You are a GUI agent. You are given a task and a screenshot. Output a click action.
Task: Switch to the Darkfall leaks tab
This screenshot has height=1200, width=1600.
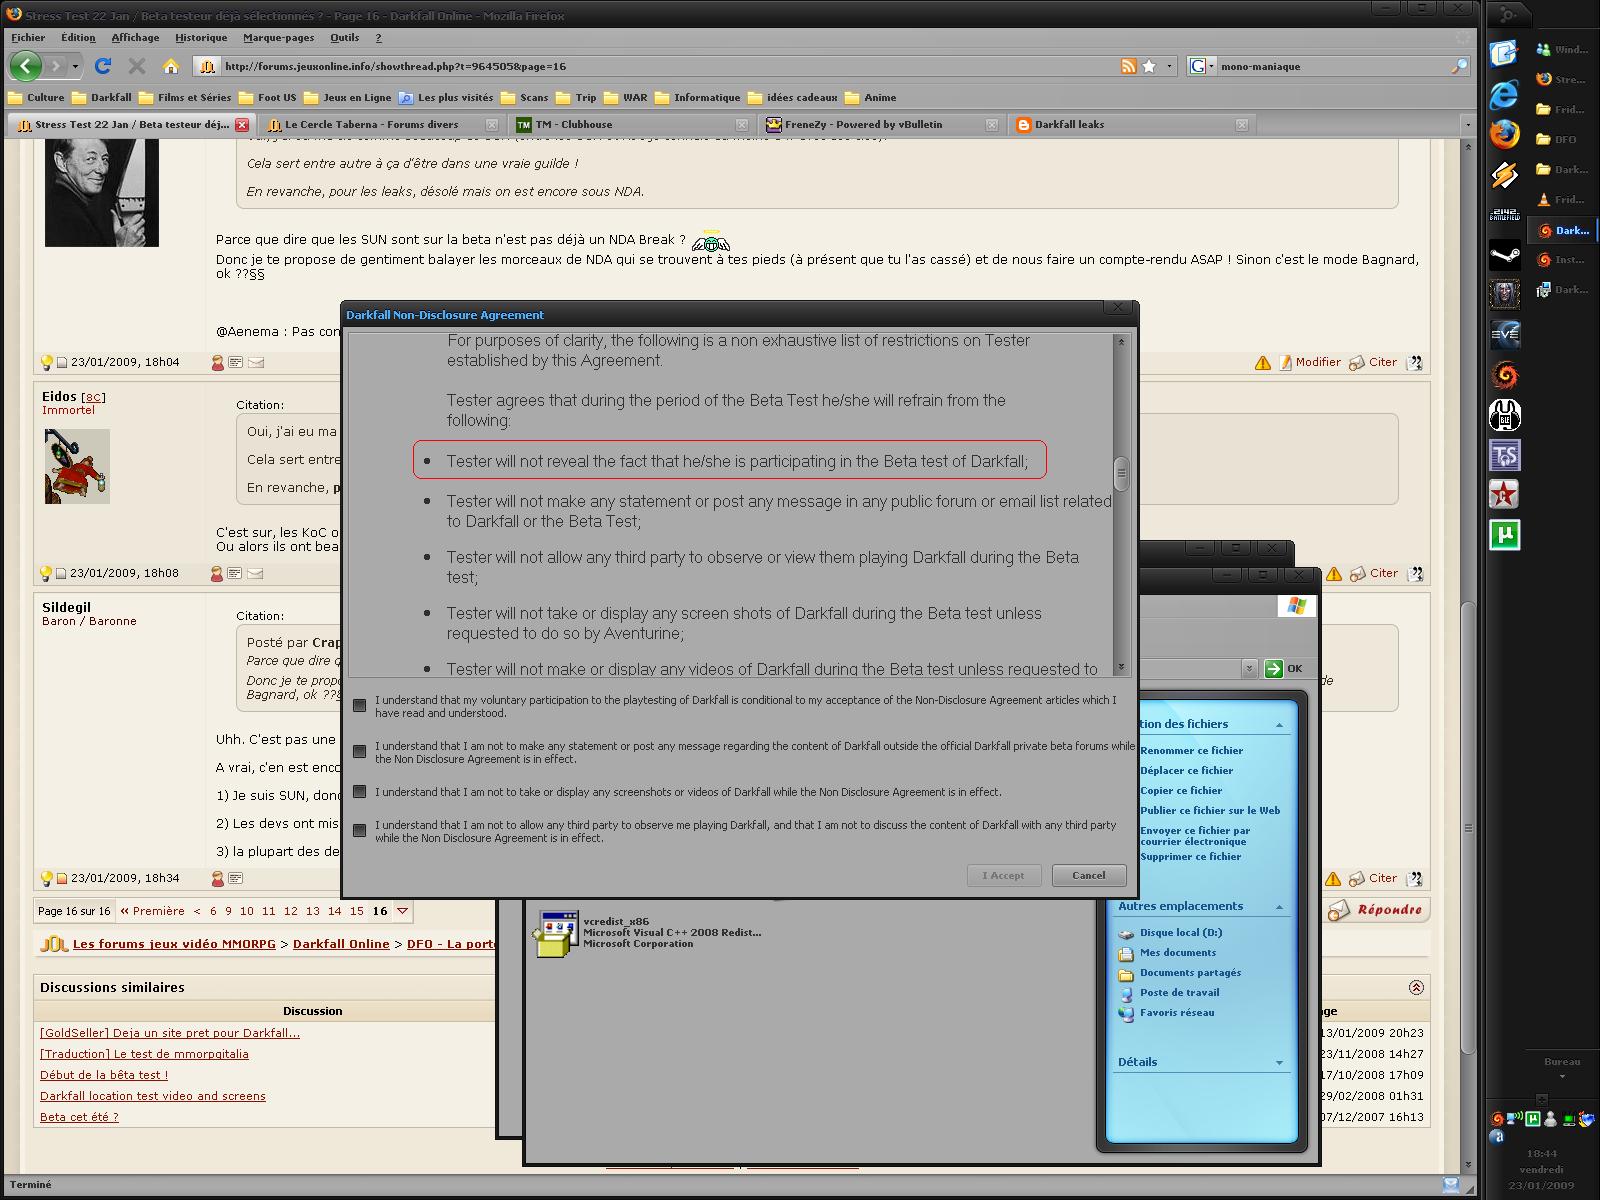pos(1130,125)
